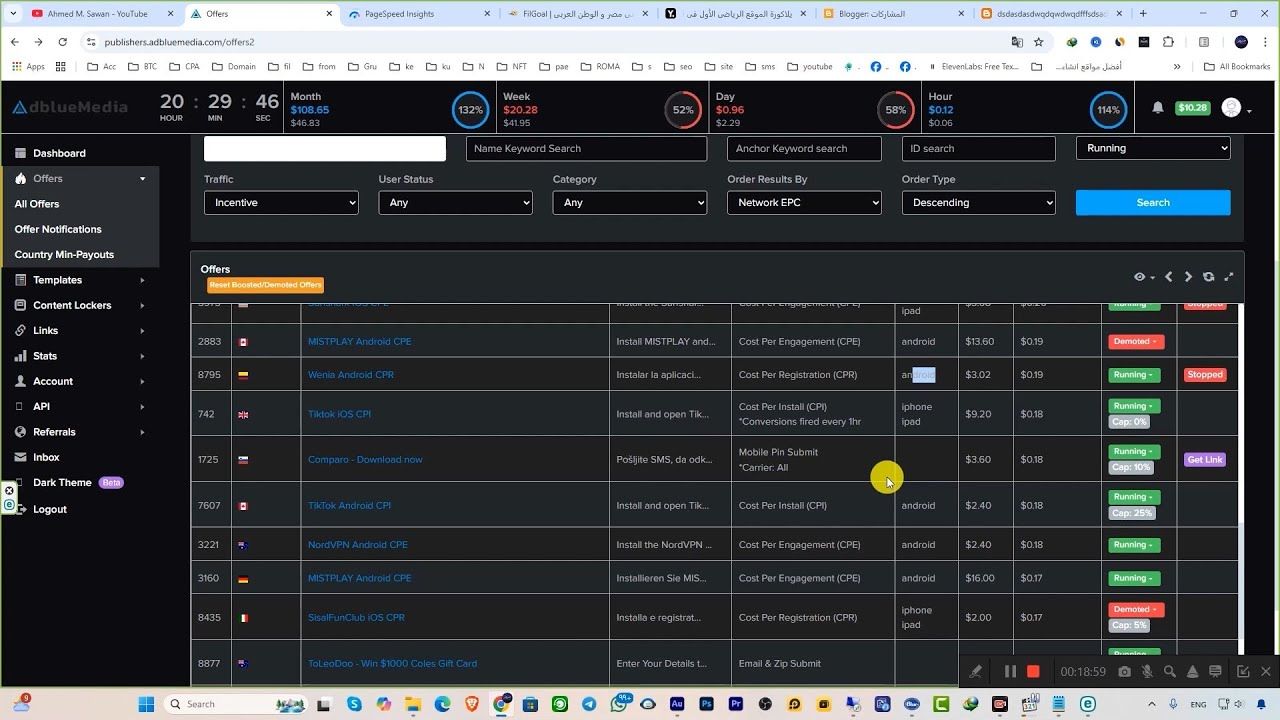Click the Month 132% progress circle

point(470,110)
